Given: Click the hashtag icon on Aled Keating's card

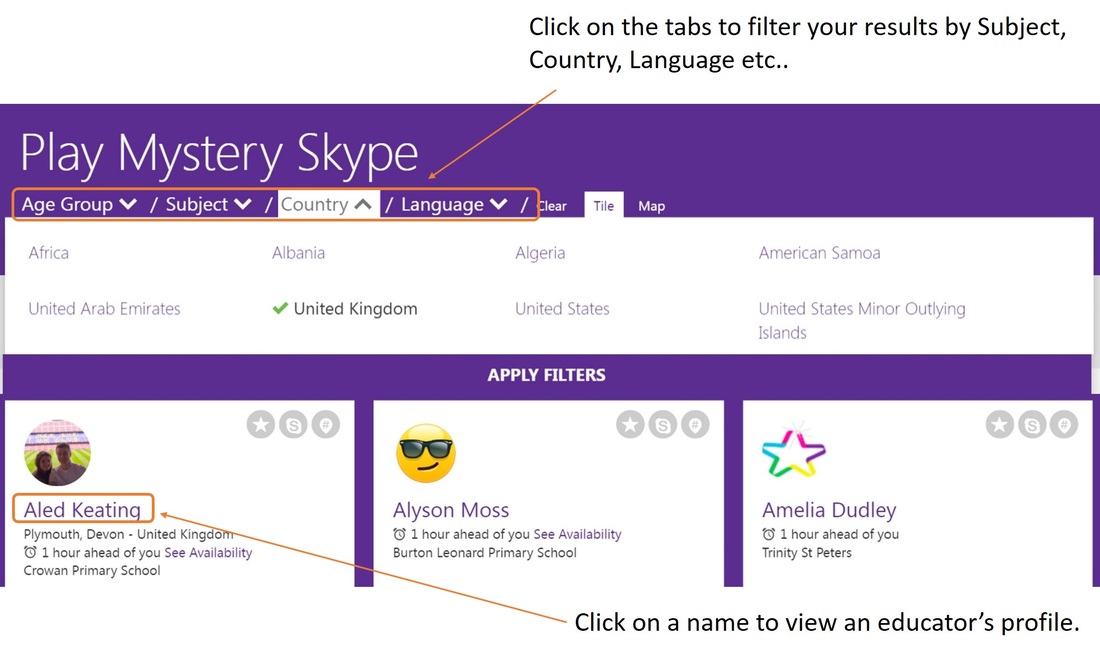Looking at the screenshot, I should (326, 425).
